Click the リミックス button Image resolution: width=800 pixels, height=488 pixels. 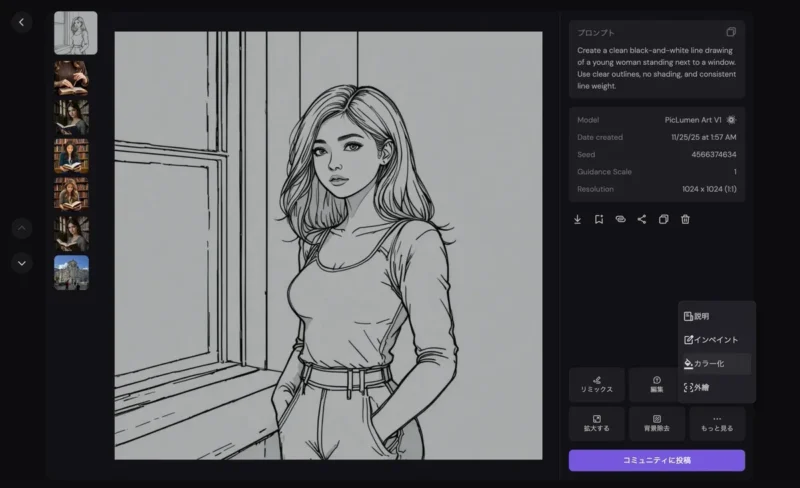(x=596, y=384)
